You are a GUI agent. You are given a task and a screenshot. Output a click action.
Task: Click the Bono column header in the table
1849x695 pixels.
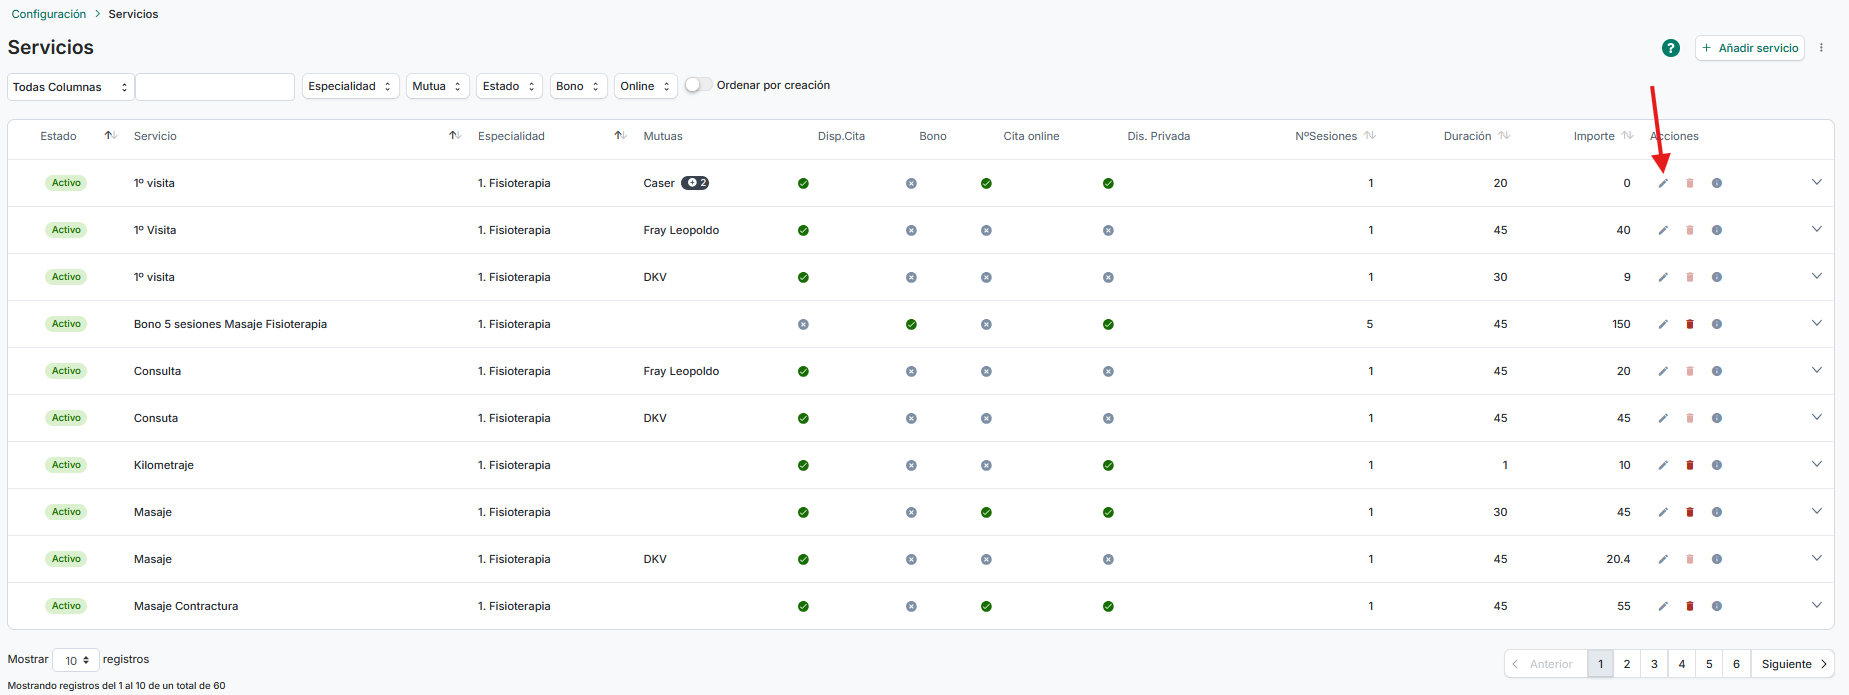pos(933,136)
